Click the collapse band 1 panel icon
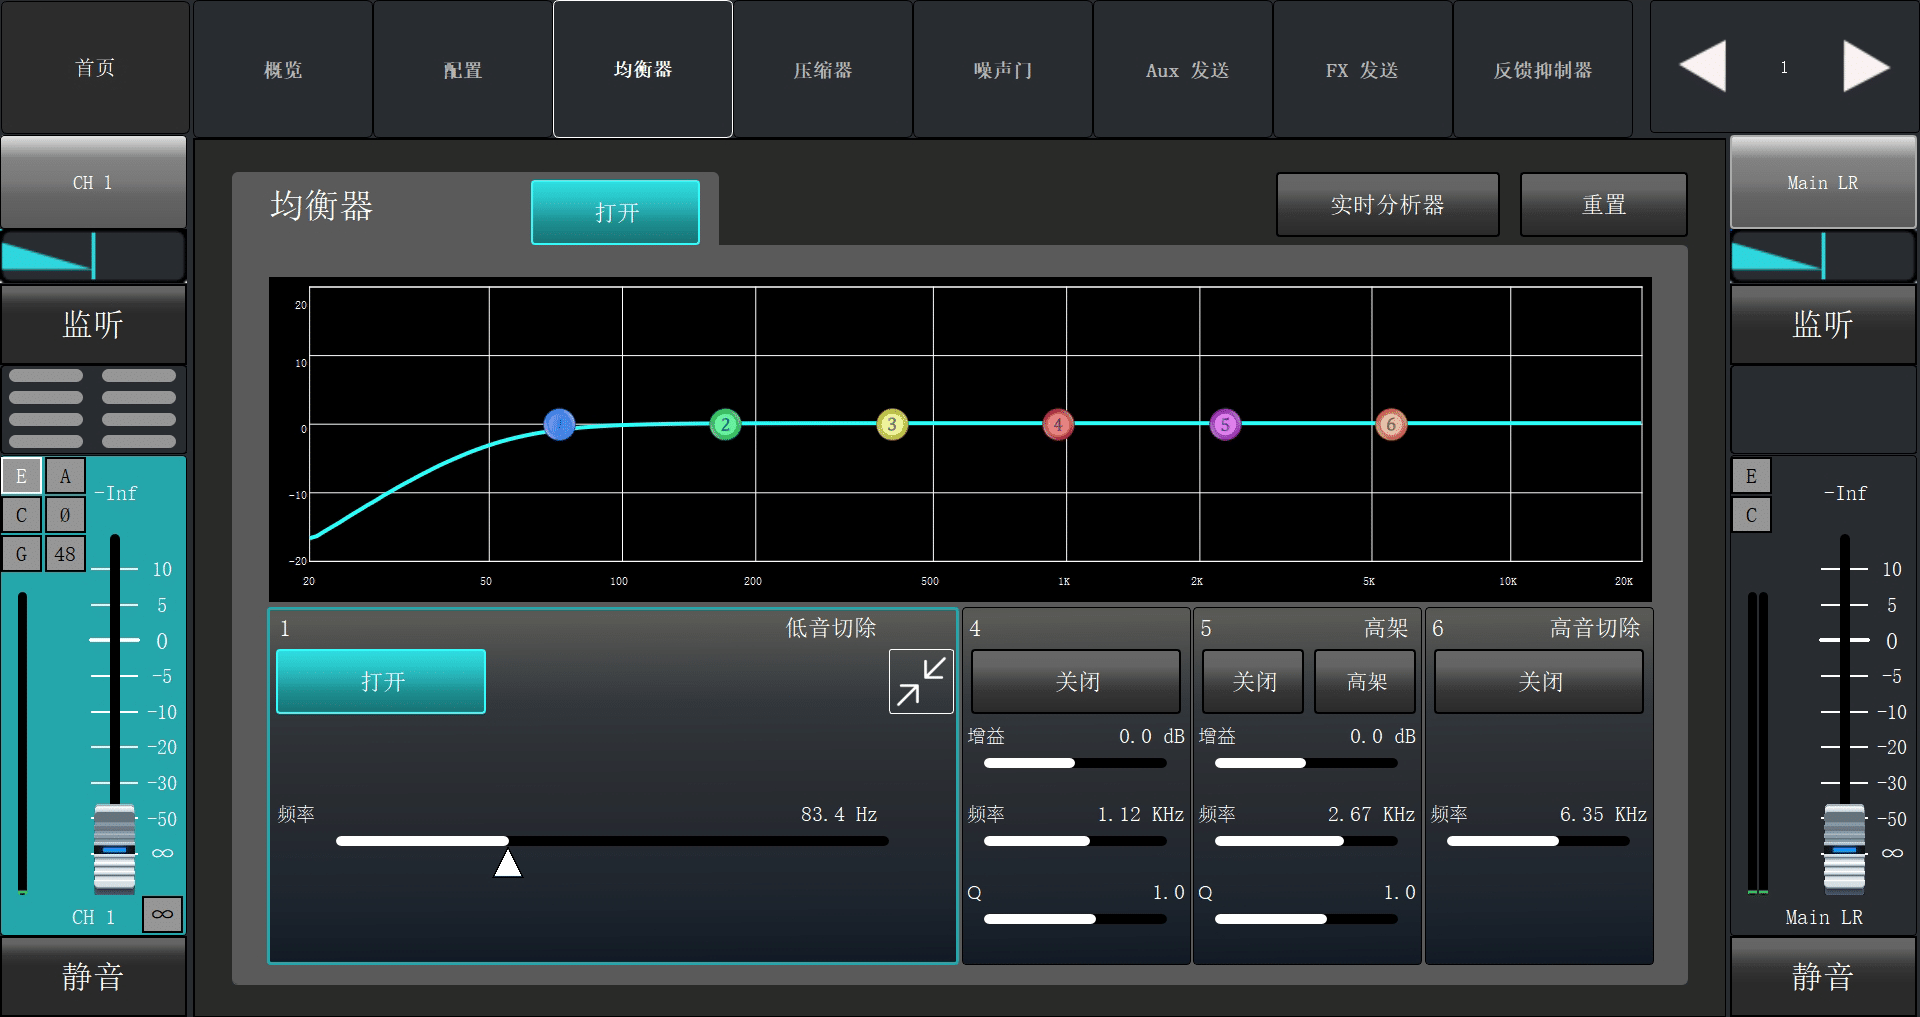Image resolution: width=1920 pixels, height=1017 pixels. (920, 682)
